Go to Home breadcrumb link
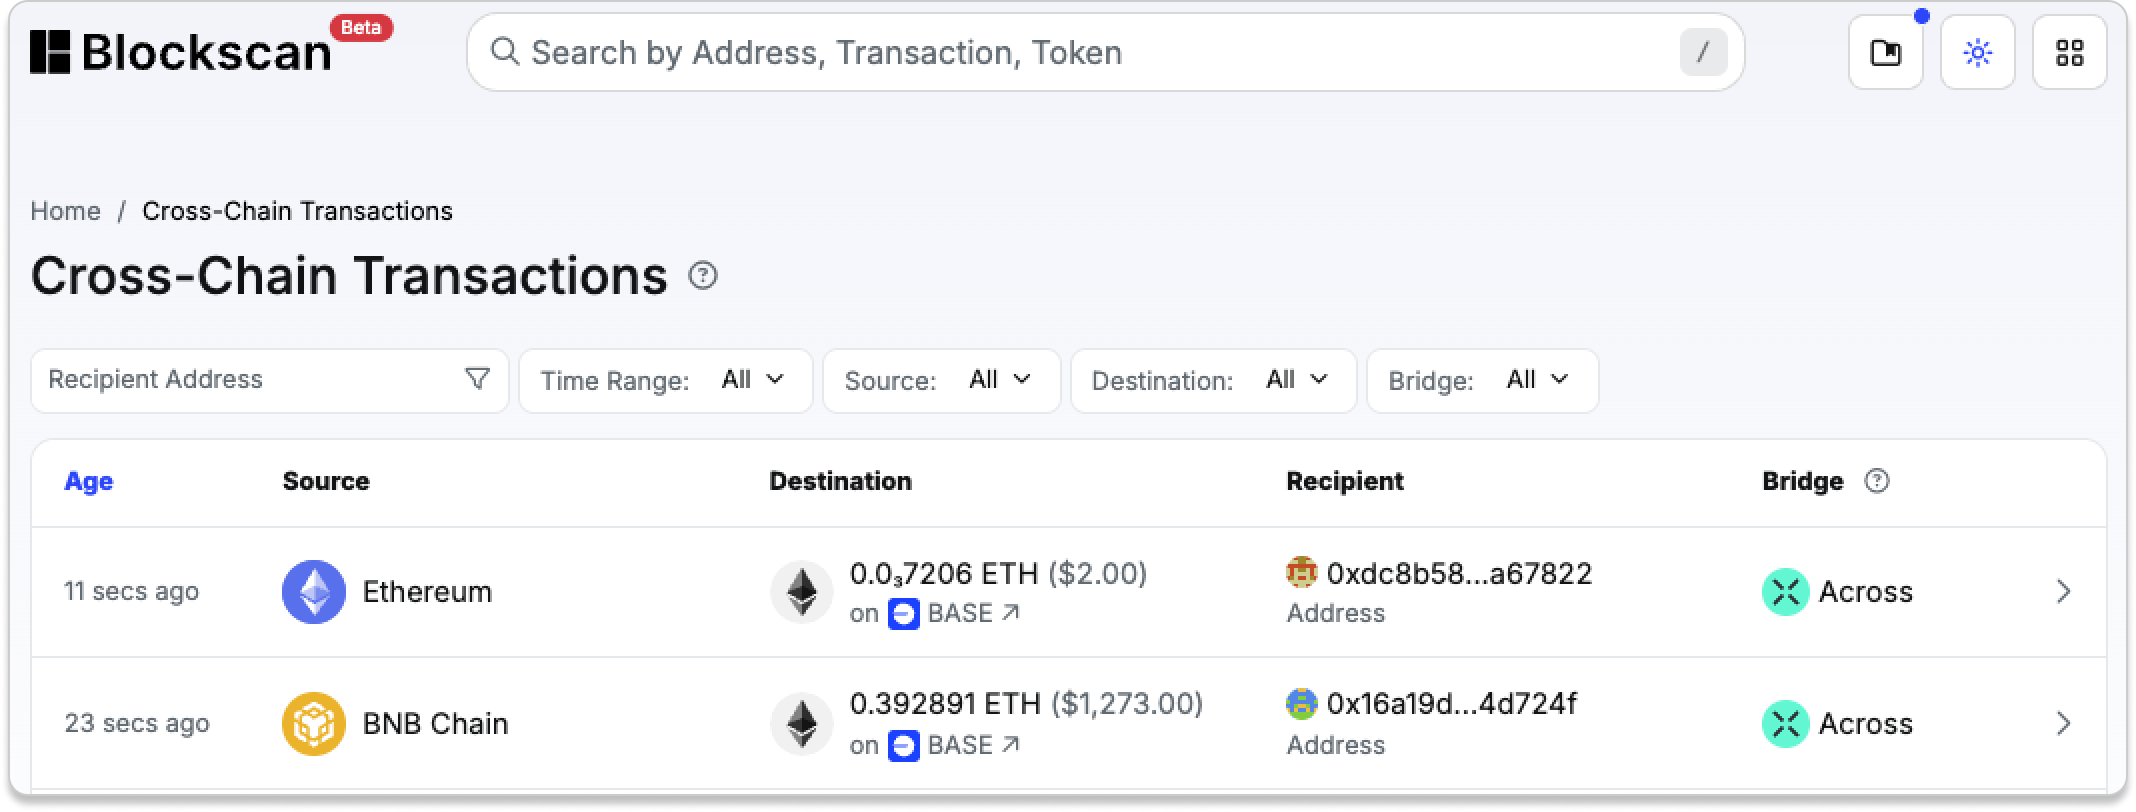Image resolution: width=2136 pixels, height=812 pixels. coord(65,211)
